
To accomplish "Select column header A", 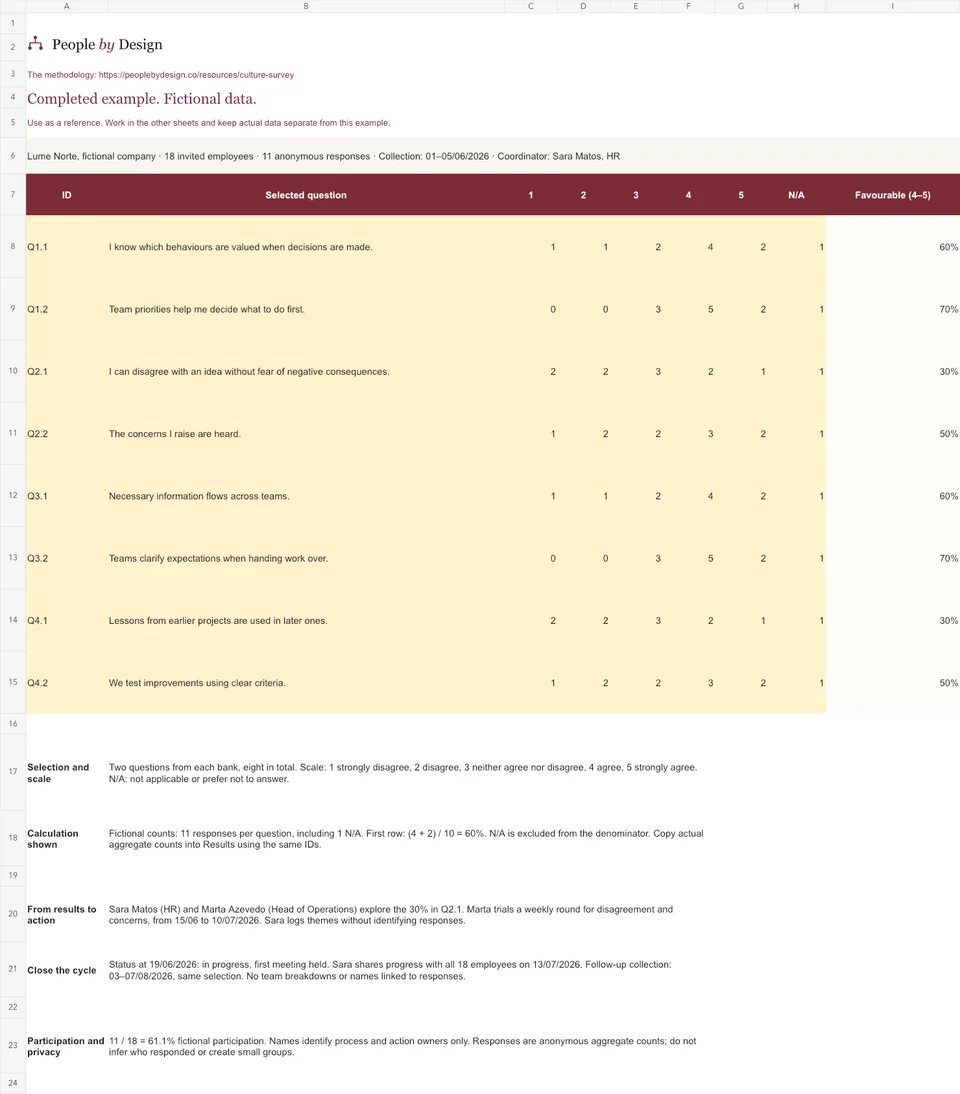I will point(66,6).
